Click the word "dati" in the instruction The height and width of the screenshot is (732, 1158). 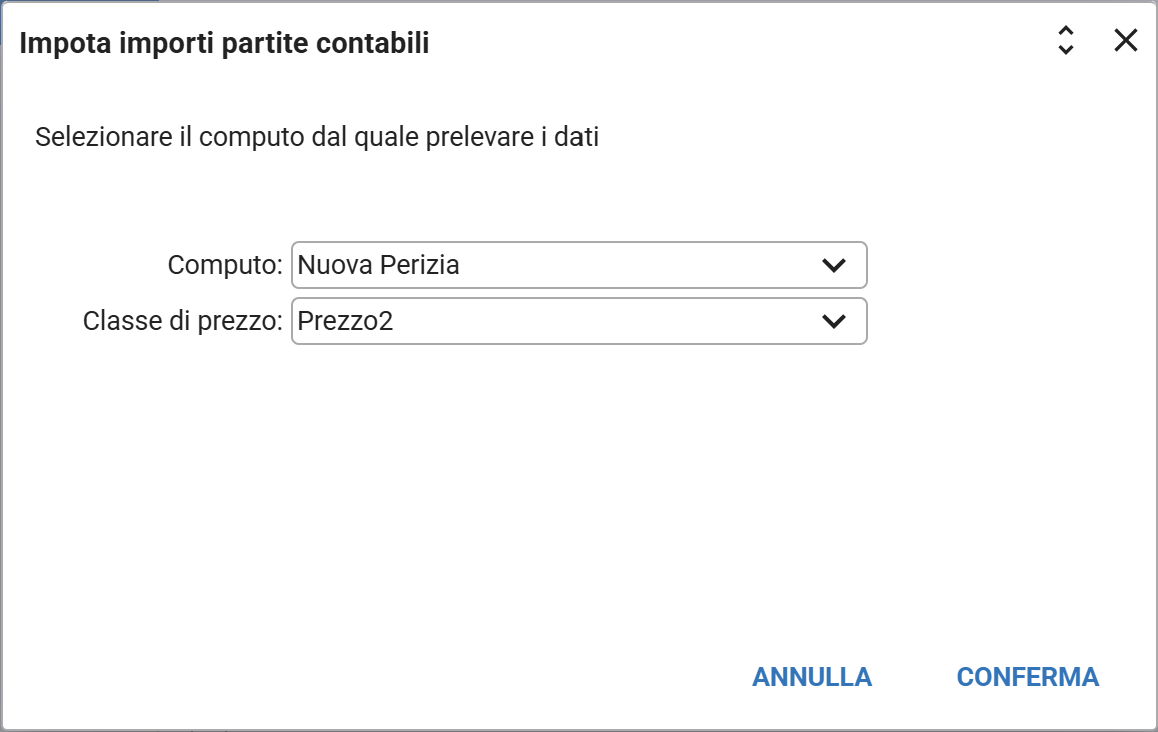(x=577, y=136)
